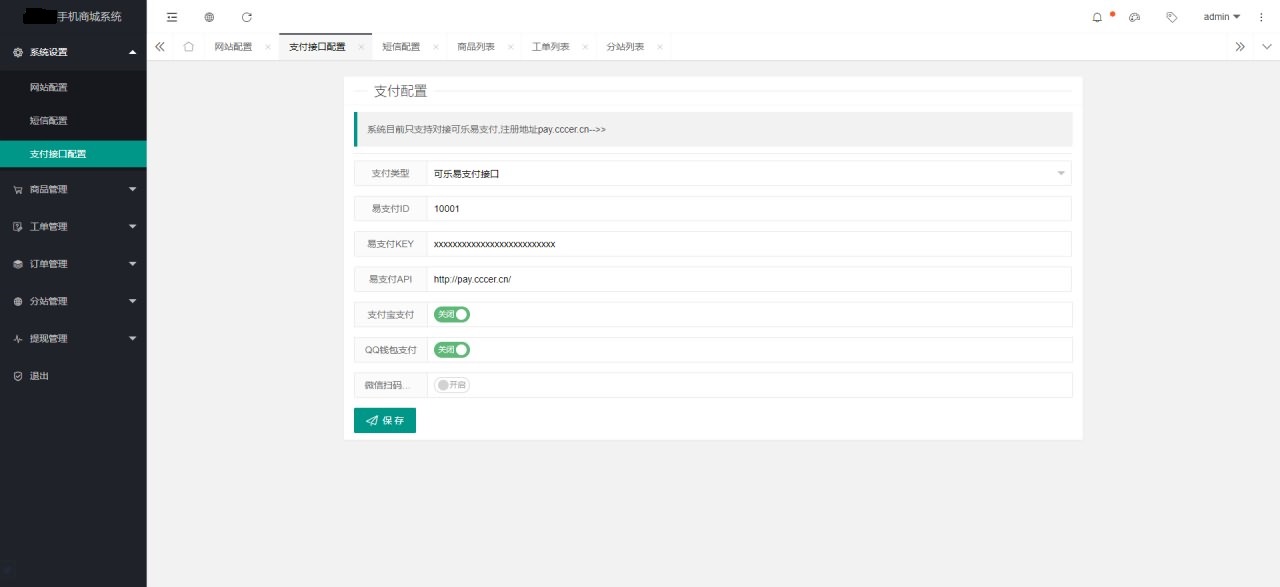Open 网站配置 in the sidebar
The image size is (1280, 587).
[73, 87]
